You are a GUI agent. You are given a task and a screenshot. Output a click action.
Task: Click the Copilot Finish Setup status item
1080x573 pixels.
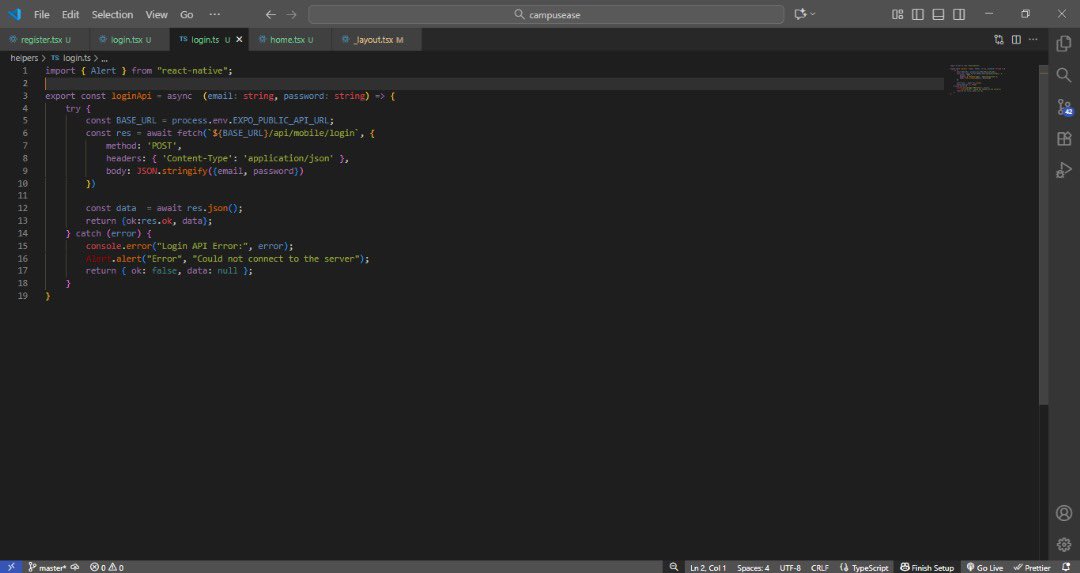click(x=927, y=567)
